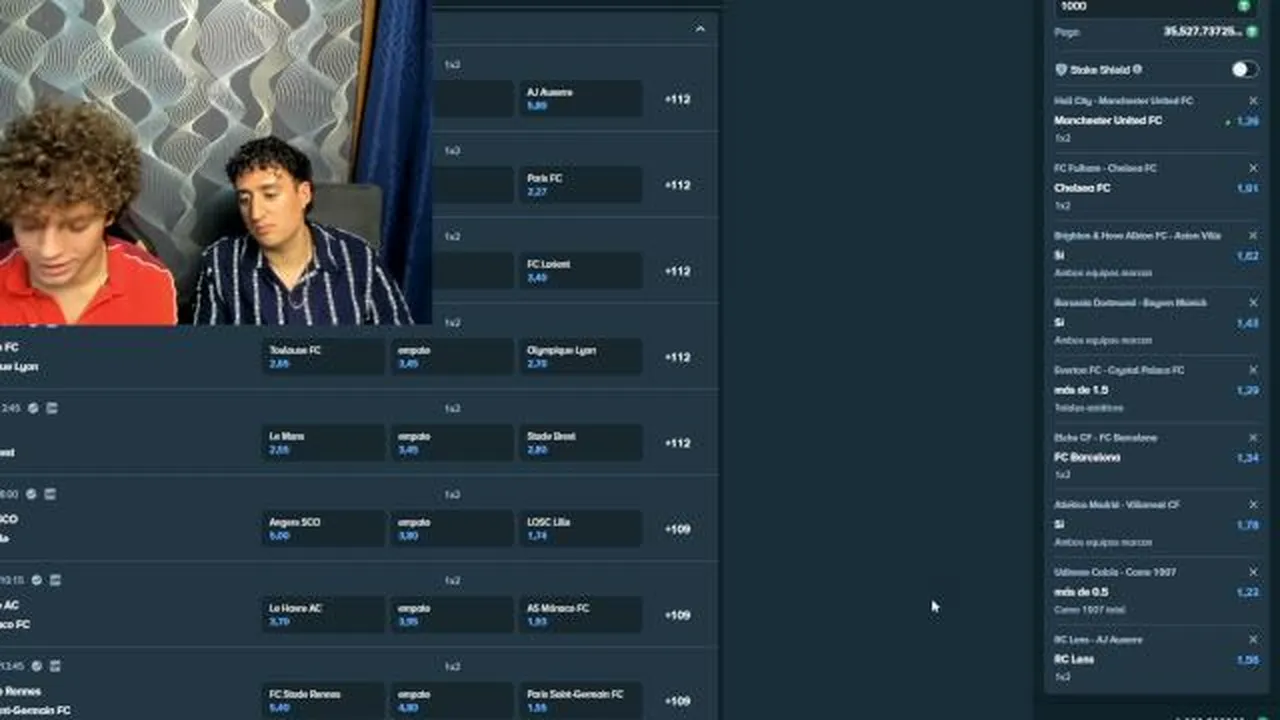
Task: Click the webcam video overlay
Action: coord(216,162)
